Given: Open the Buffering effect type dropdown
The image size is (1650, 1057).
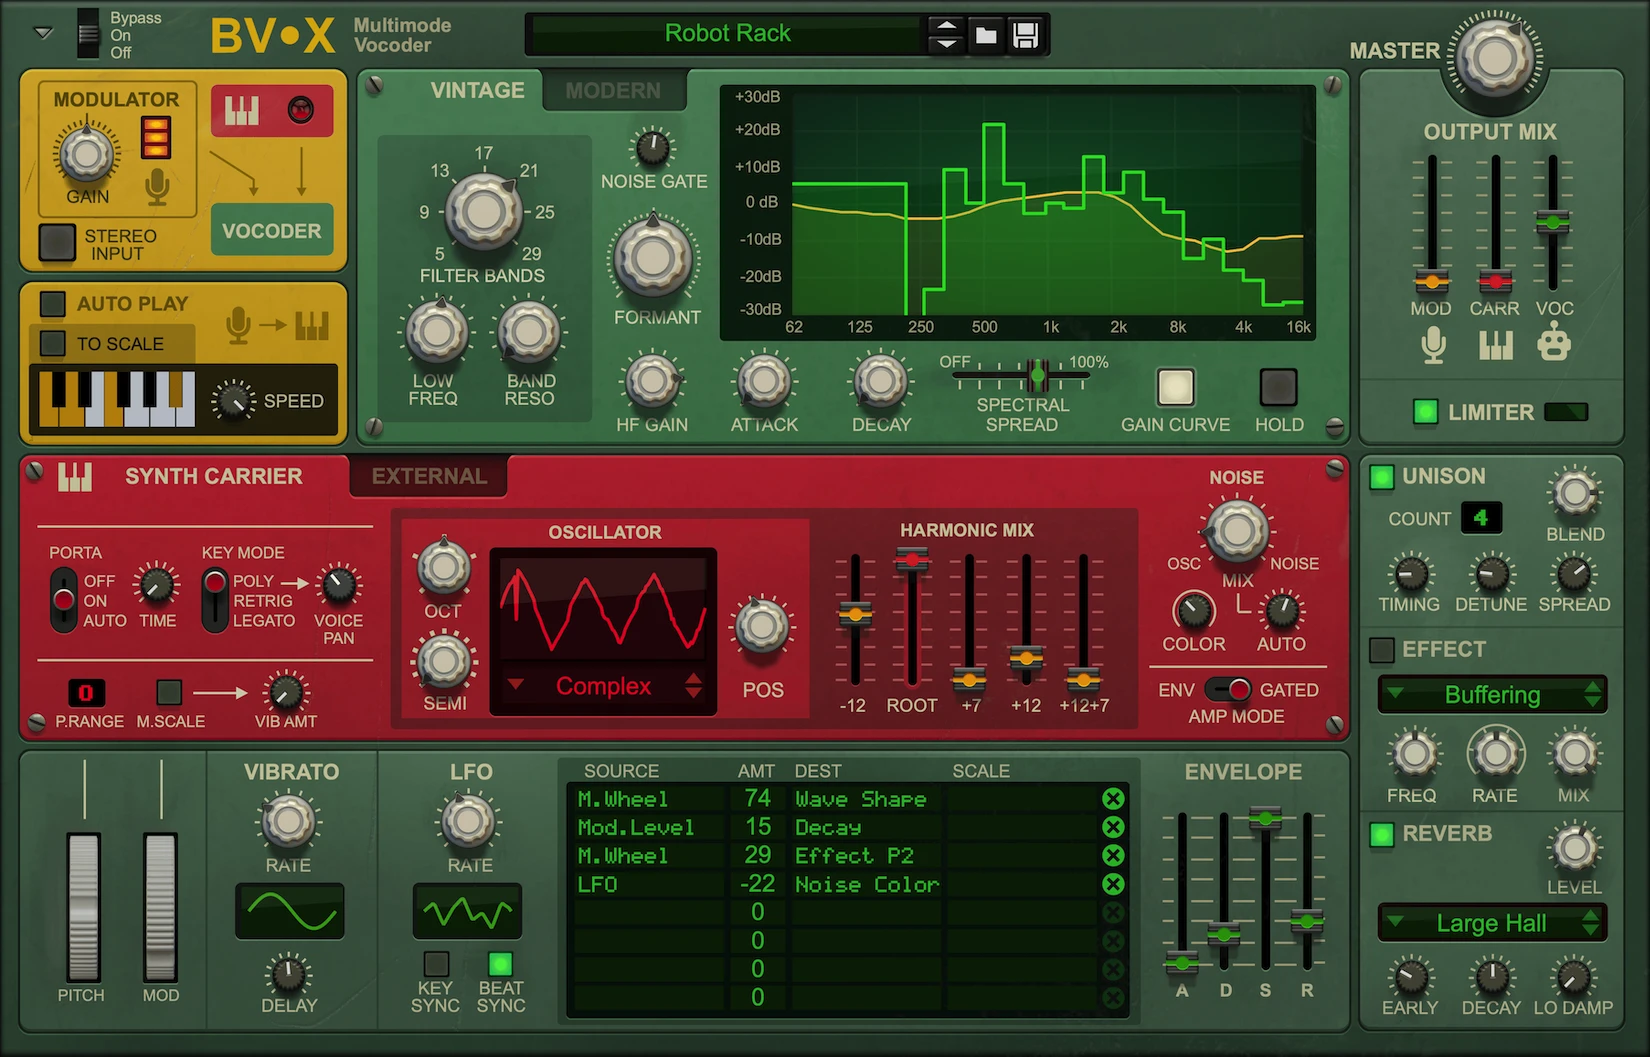Looking at the screenshot, I should (x=1492, y=695).
